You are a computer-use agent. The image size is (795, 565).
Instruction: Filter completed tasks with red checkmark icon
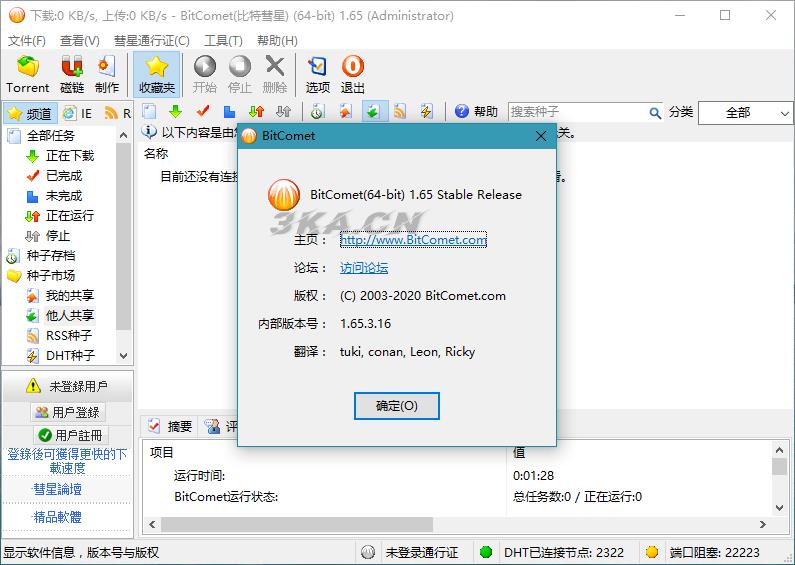point(203,111)
